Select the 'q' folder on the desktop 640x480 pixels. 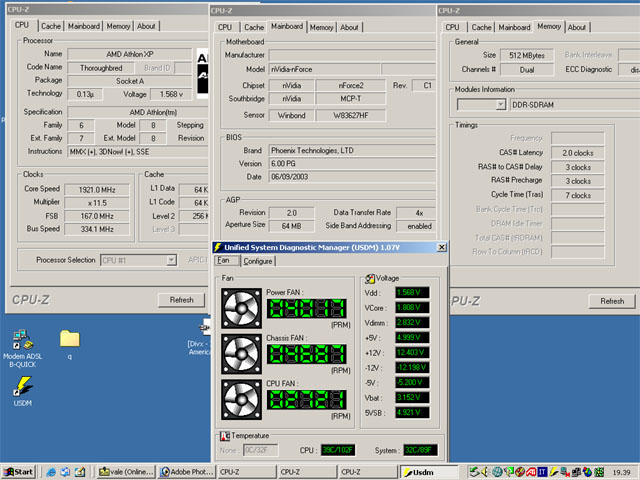point(70,344)
